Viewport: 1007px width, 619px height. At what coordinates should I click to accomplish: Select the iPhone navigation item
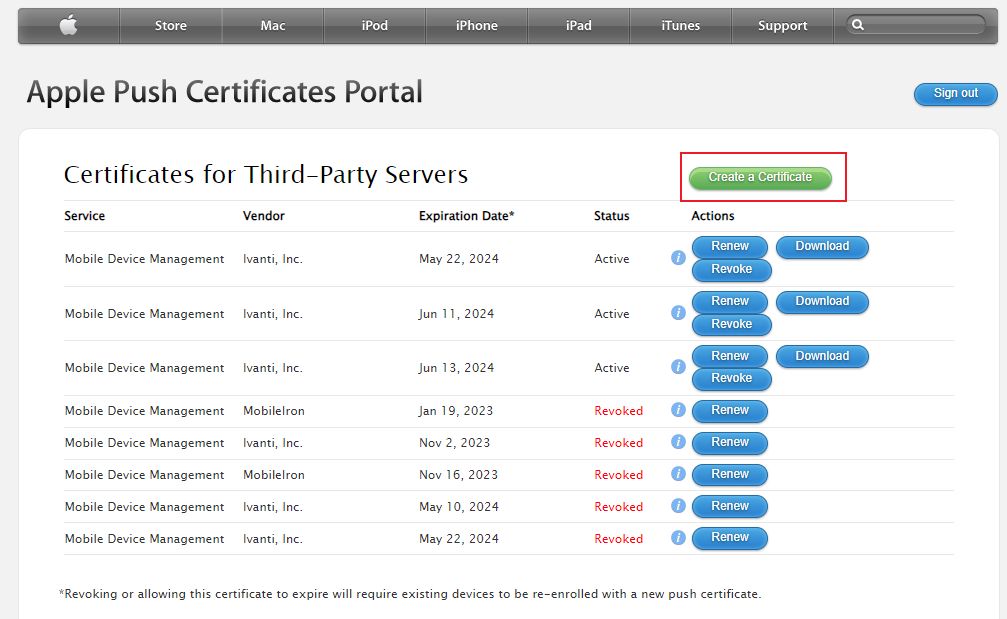(476, 26)
